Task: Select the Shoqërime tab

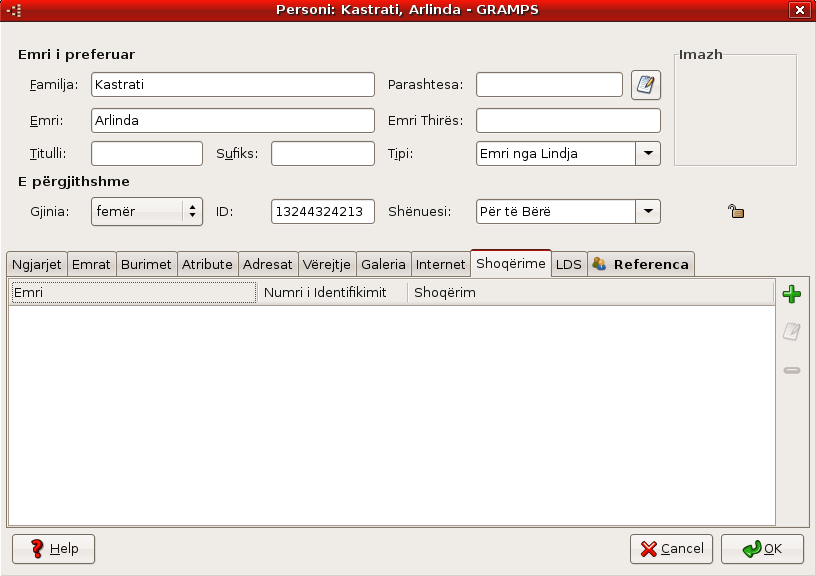Action: 511,263
